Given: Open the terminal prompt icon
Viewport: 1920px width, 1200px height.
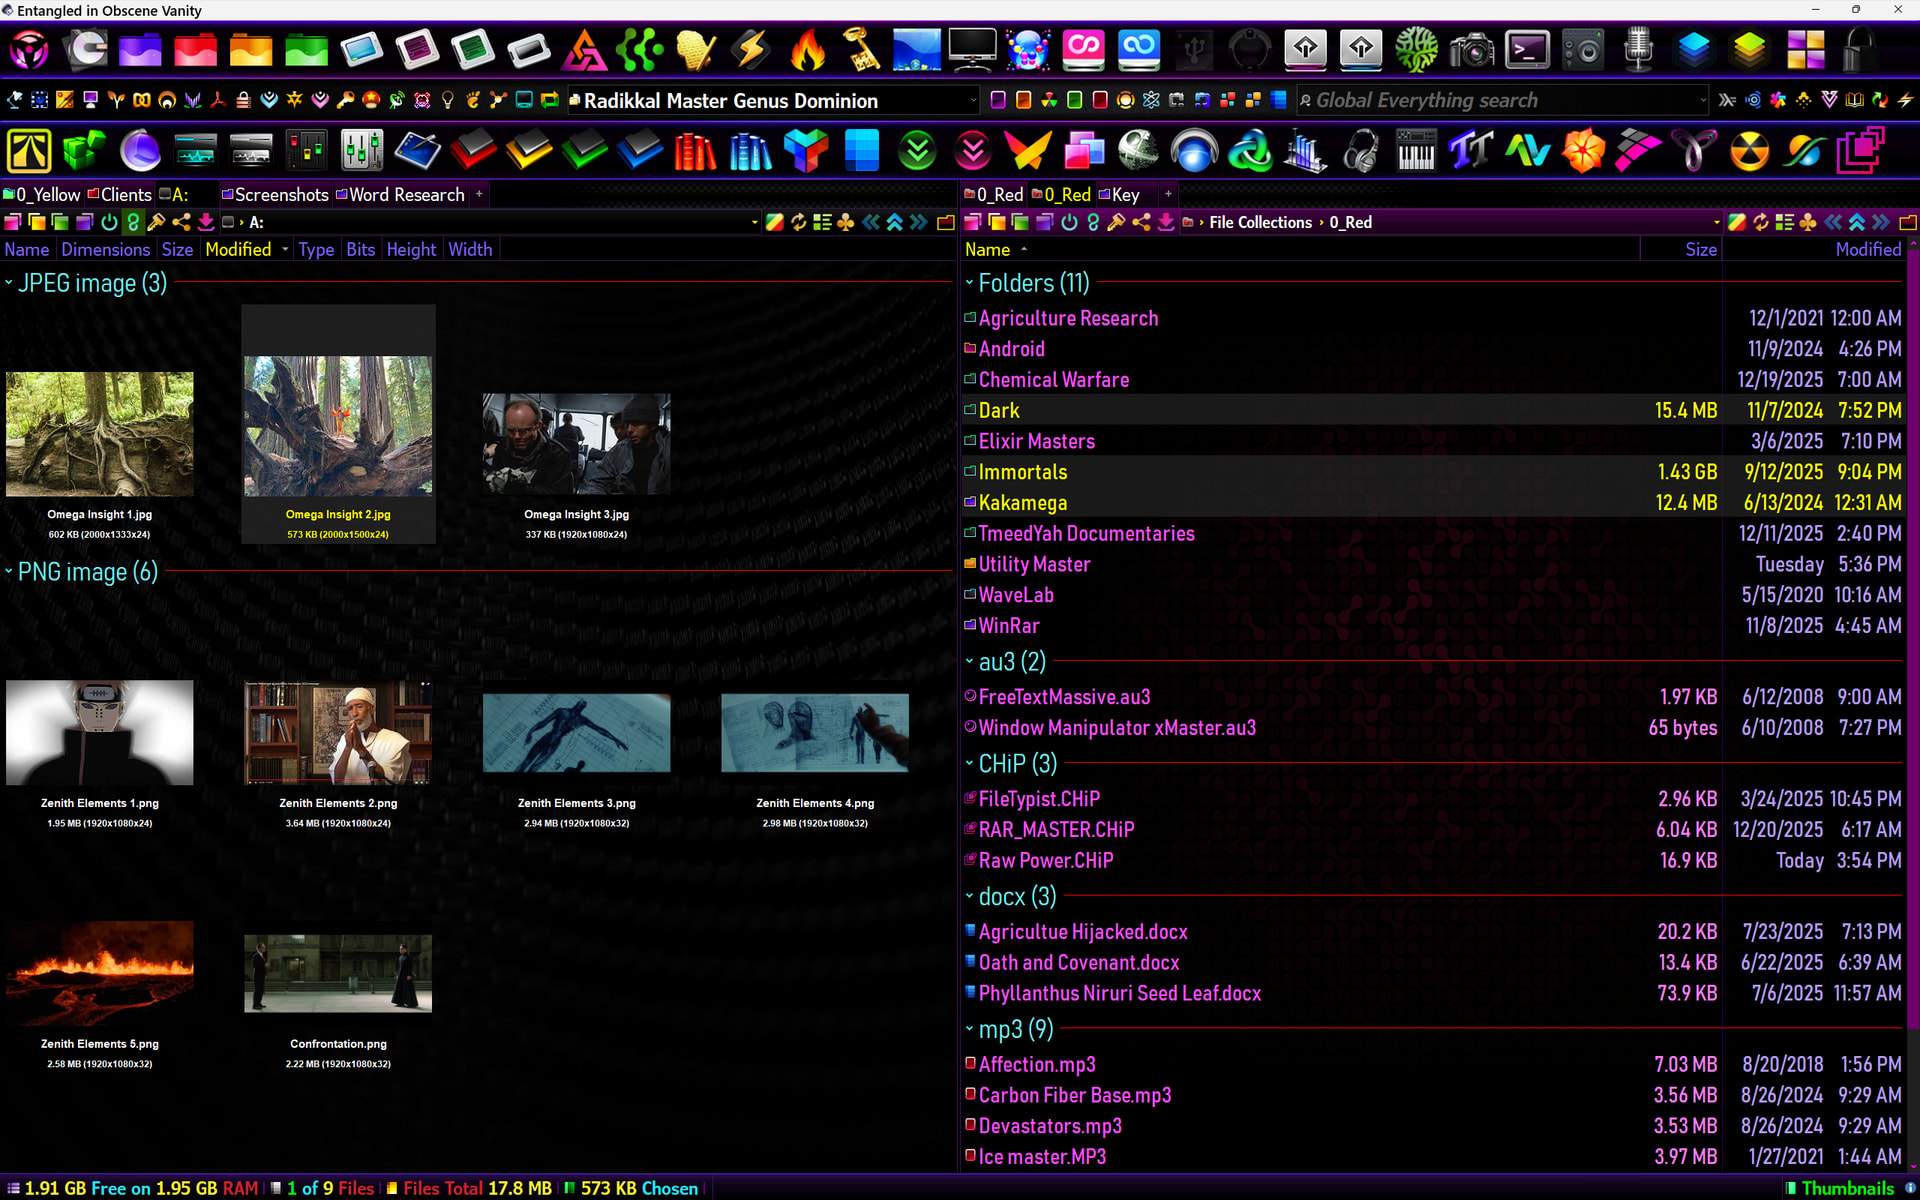Looking at the screenshot, I should coord(1527,50).
